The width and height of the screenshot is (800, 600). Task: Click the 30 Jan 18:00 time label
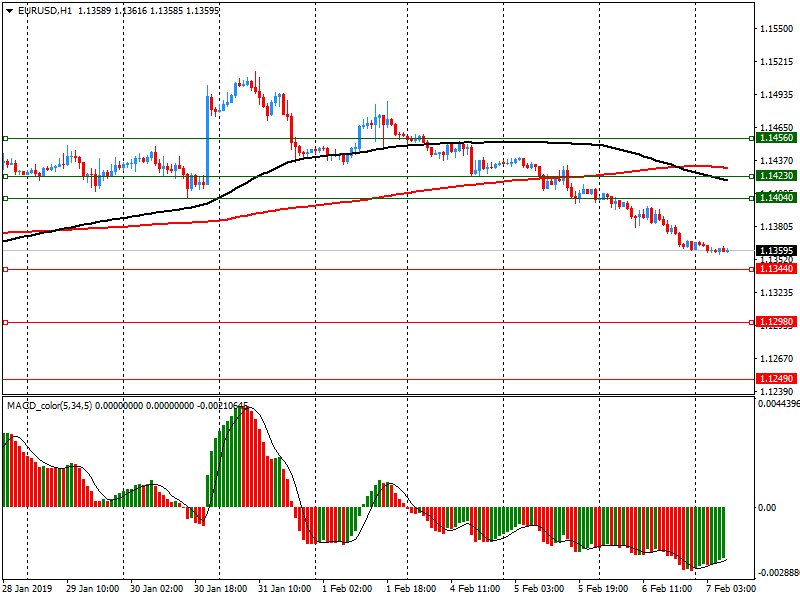(x=222, y=590)
